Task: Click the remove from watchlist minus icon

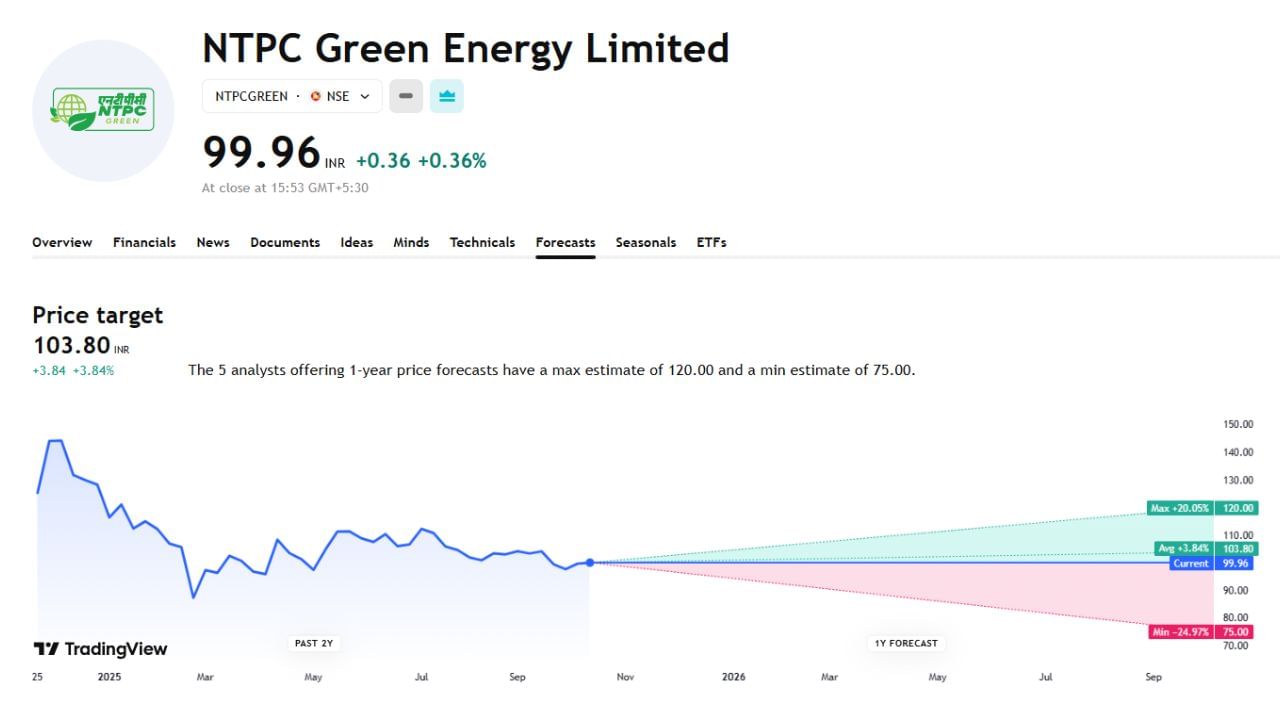Action: point(405,96)
